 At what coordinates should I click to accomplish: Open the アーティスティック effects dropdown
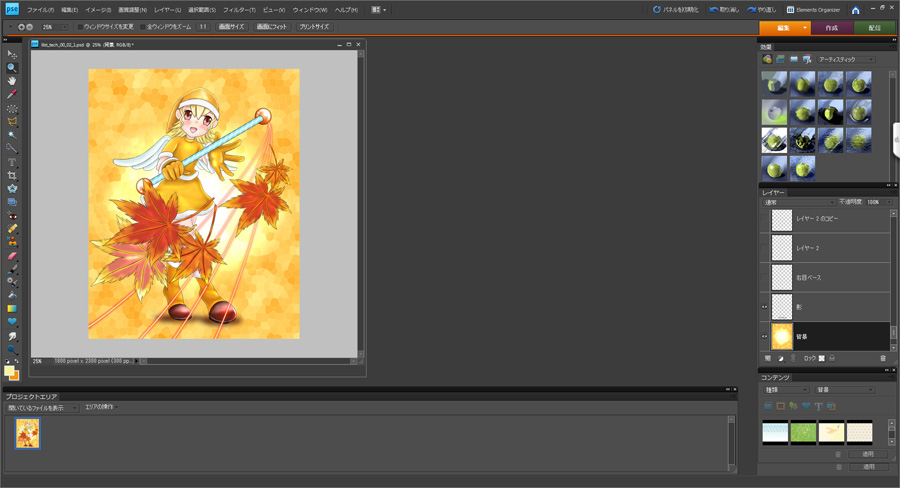845,60
